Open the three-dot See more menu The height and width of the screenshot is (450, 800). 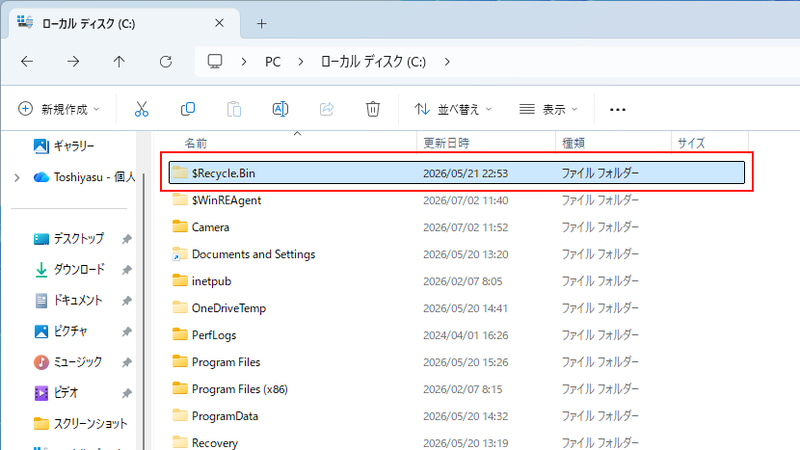(x=617, y=110)
